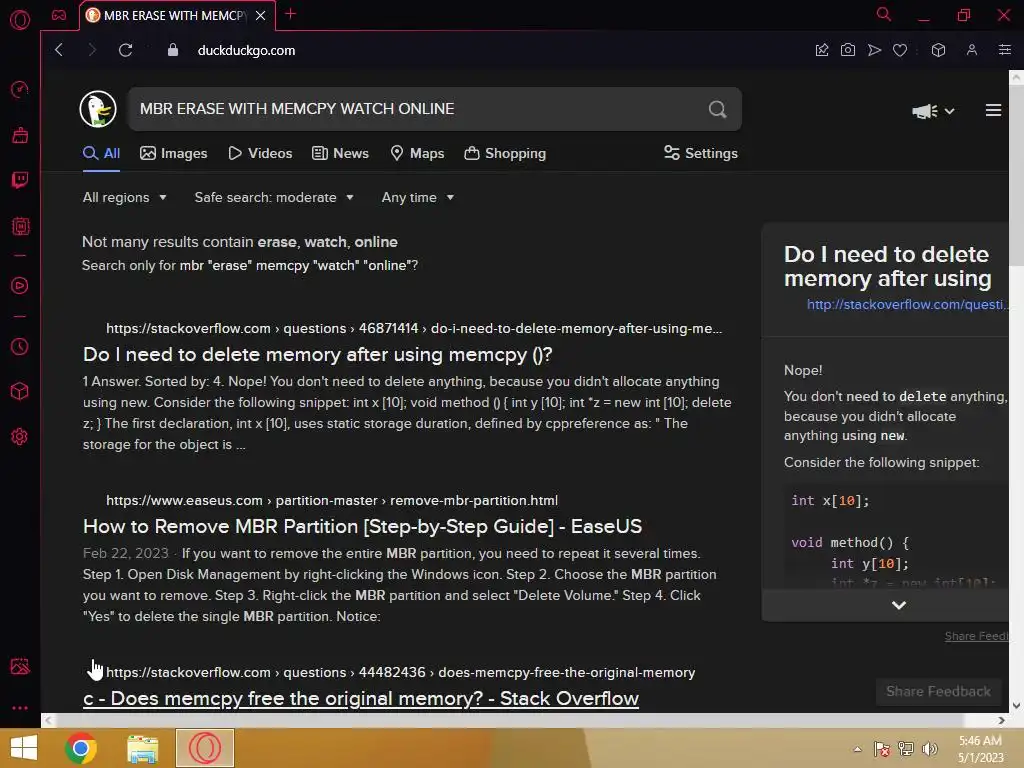Open the extensions cube toolbar icon
1024x768 pixels.
pyautogui.click(x=938, y=50)
